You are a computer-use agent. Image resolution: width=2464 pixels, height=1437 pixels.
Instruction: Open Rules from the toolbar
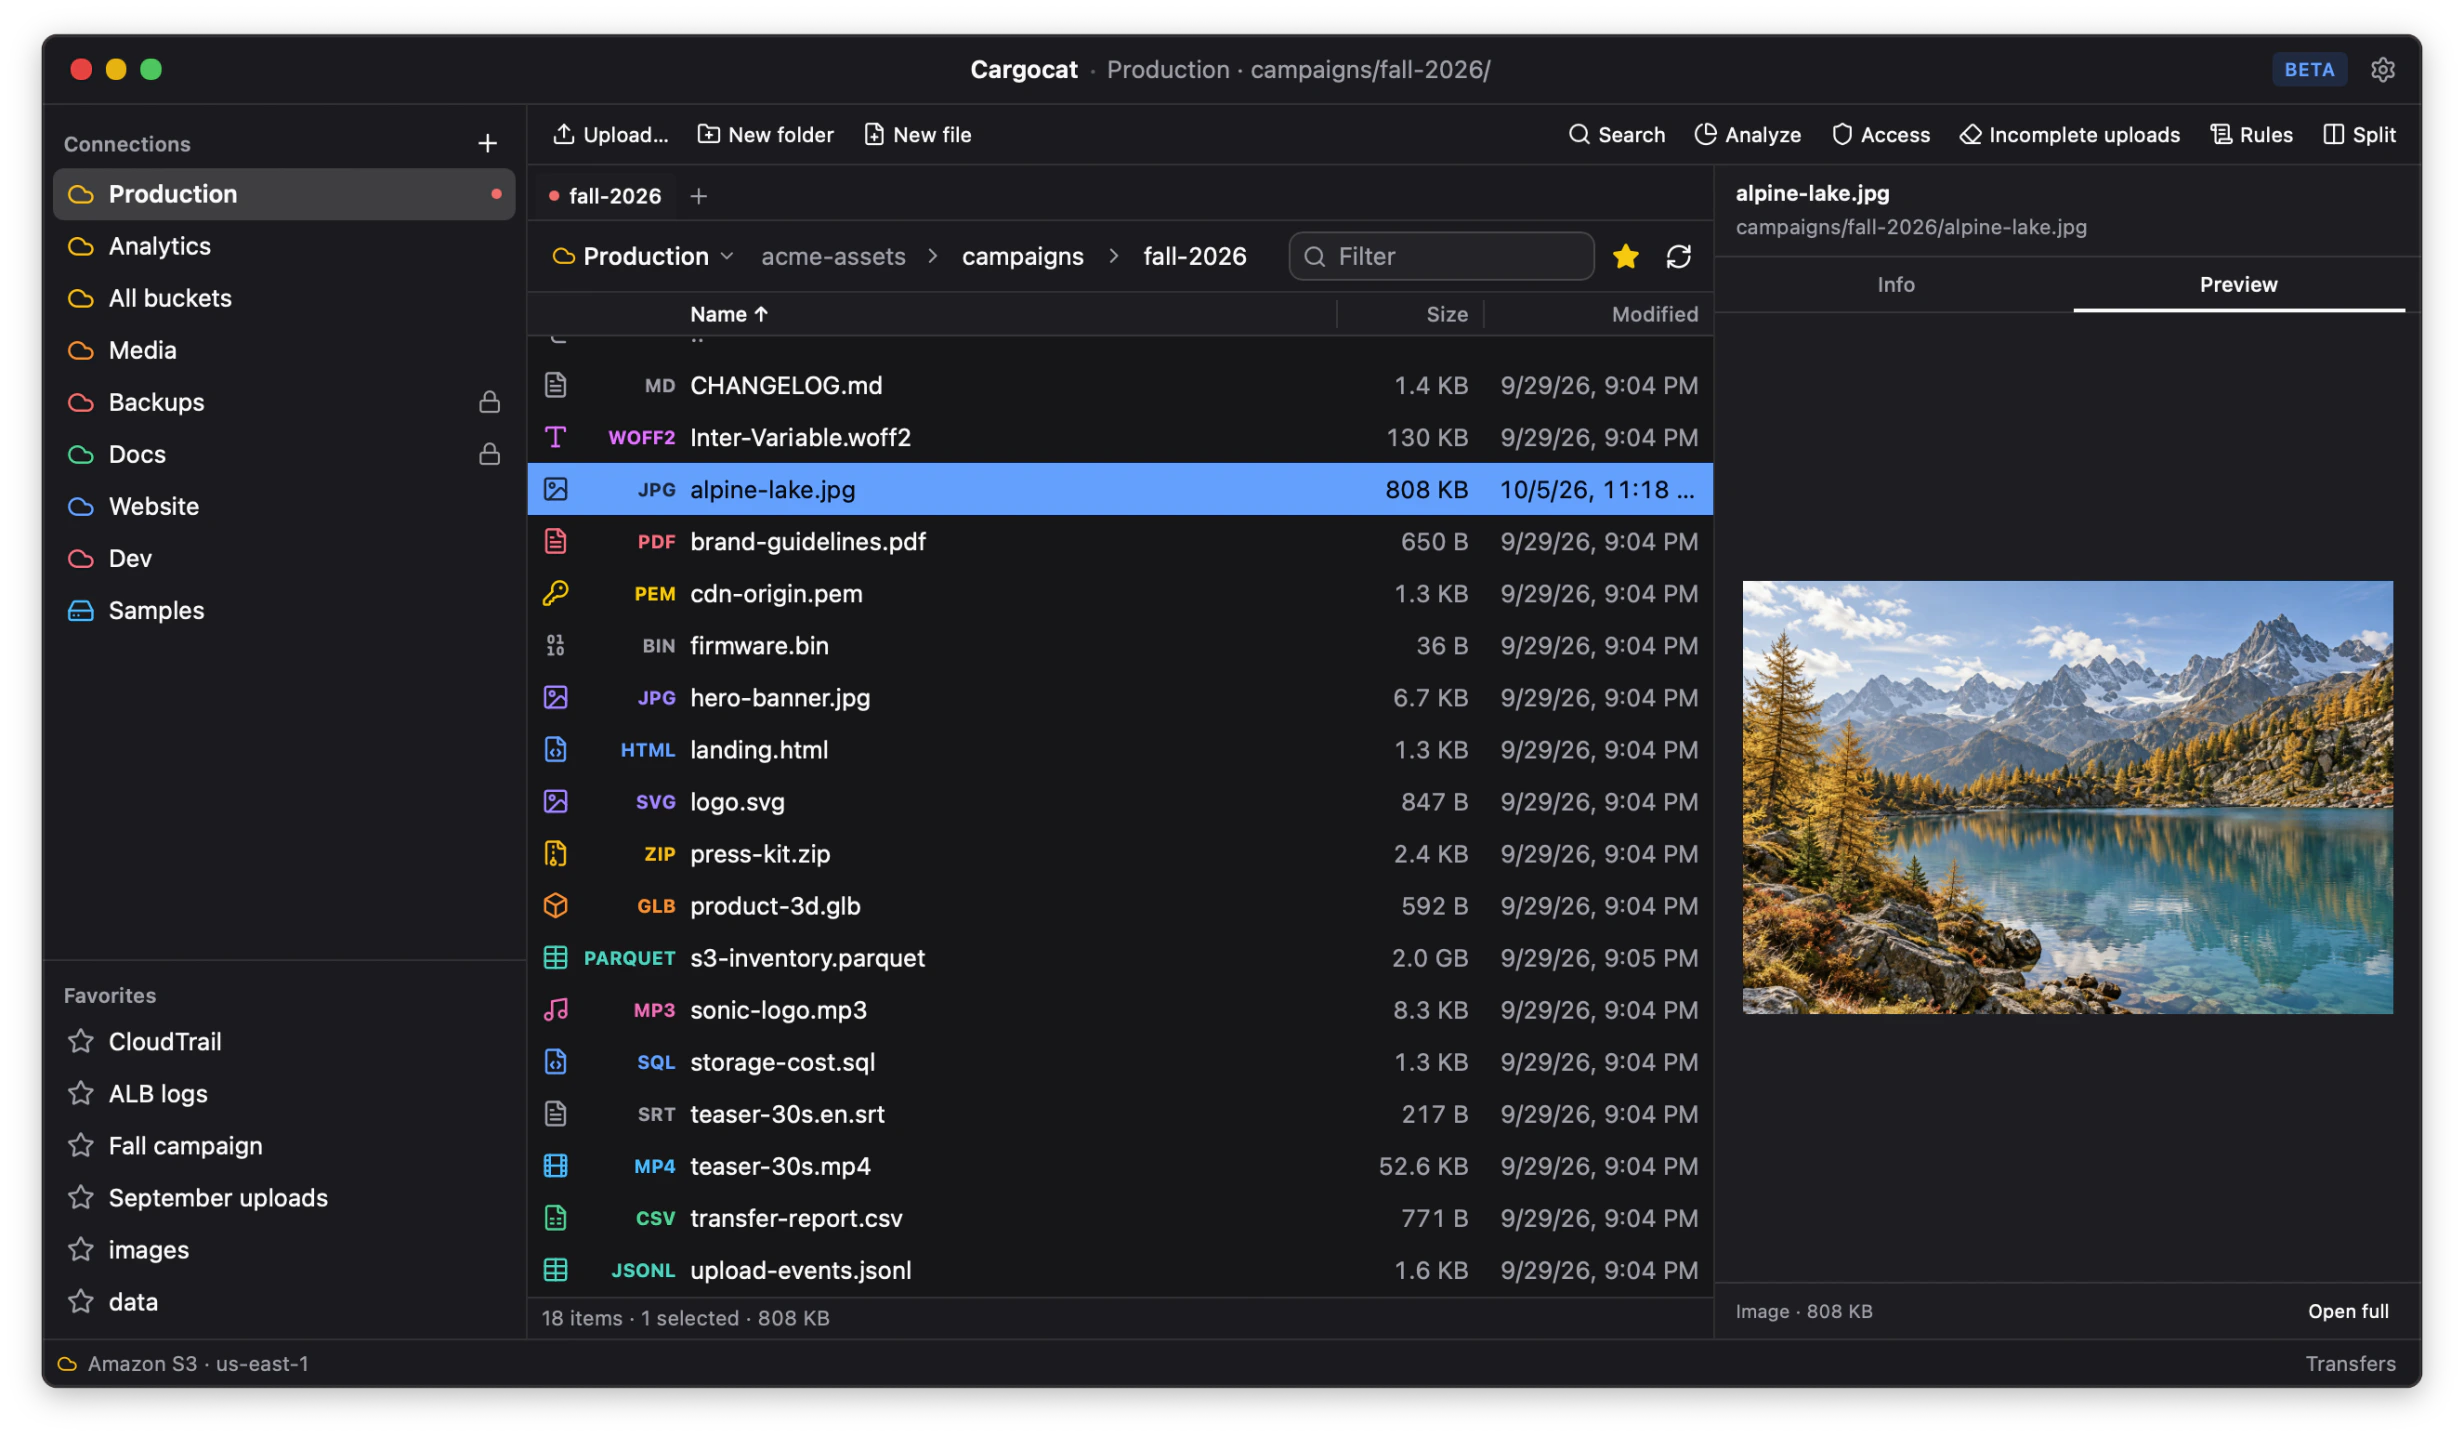(2251, 135)
